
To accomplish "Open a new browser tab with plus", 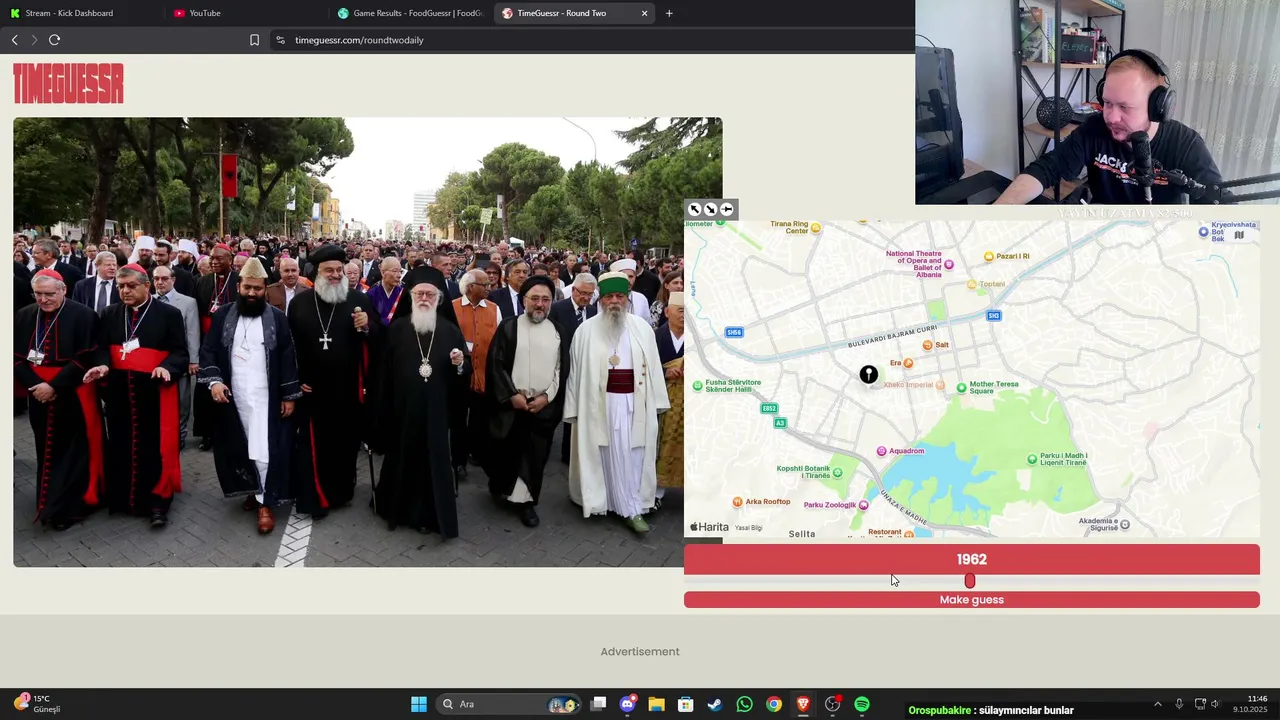I will [x=669, y=13].
